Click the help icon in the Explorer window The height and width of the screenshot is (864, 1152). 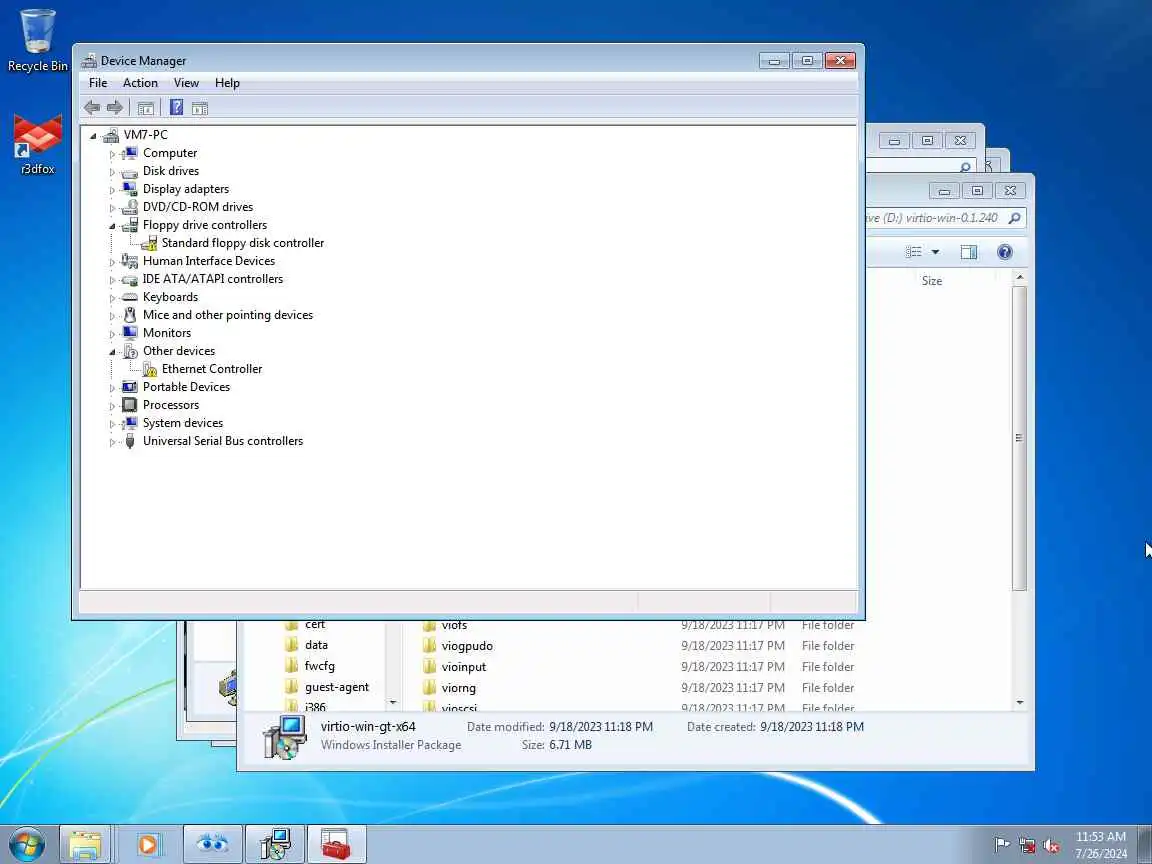tap(1004, 252)
